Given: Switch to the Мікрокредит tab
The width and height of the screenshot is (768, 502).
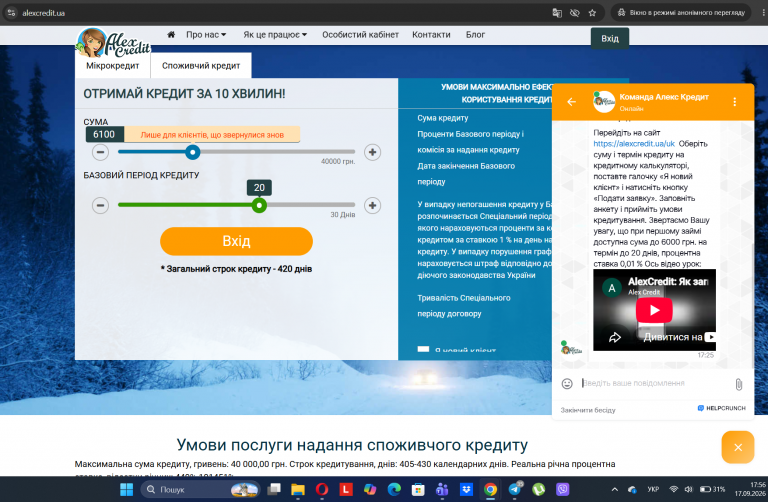Looking at the screenshot, I should tap(113, 66).
